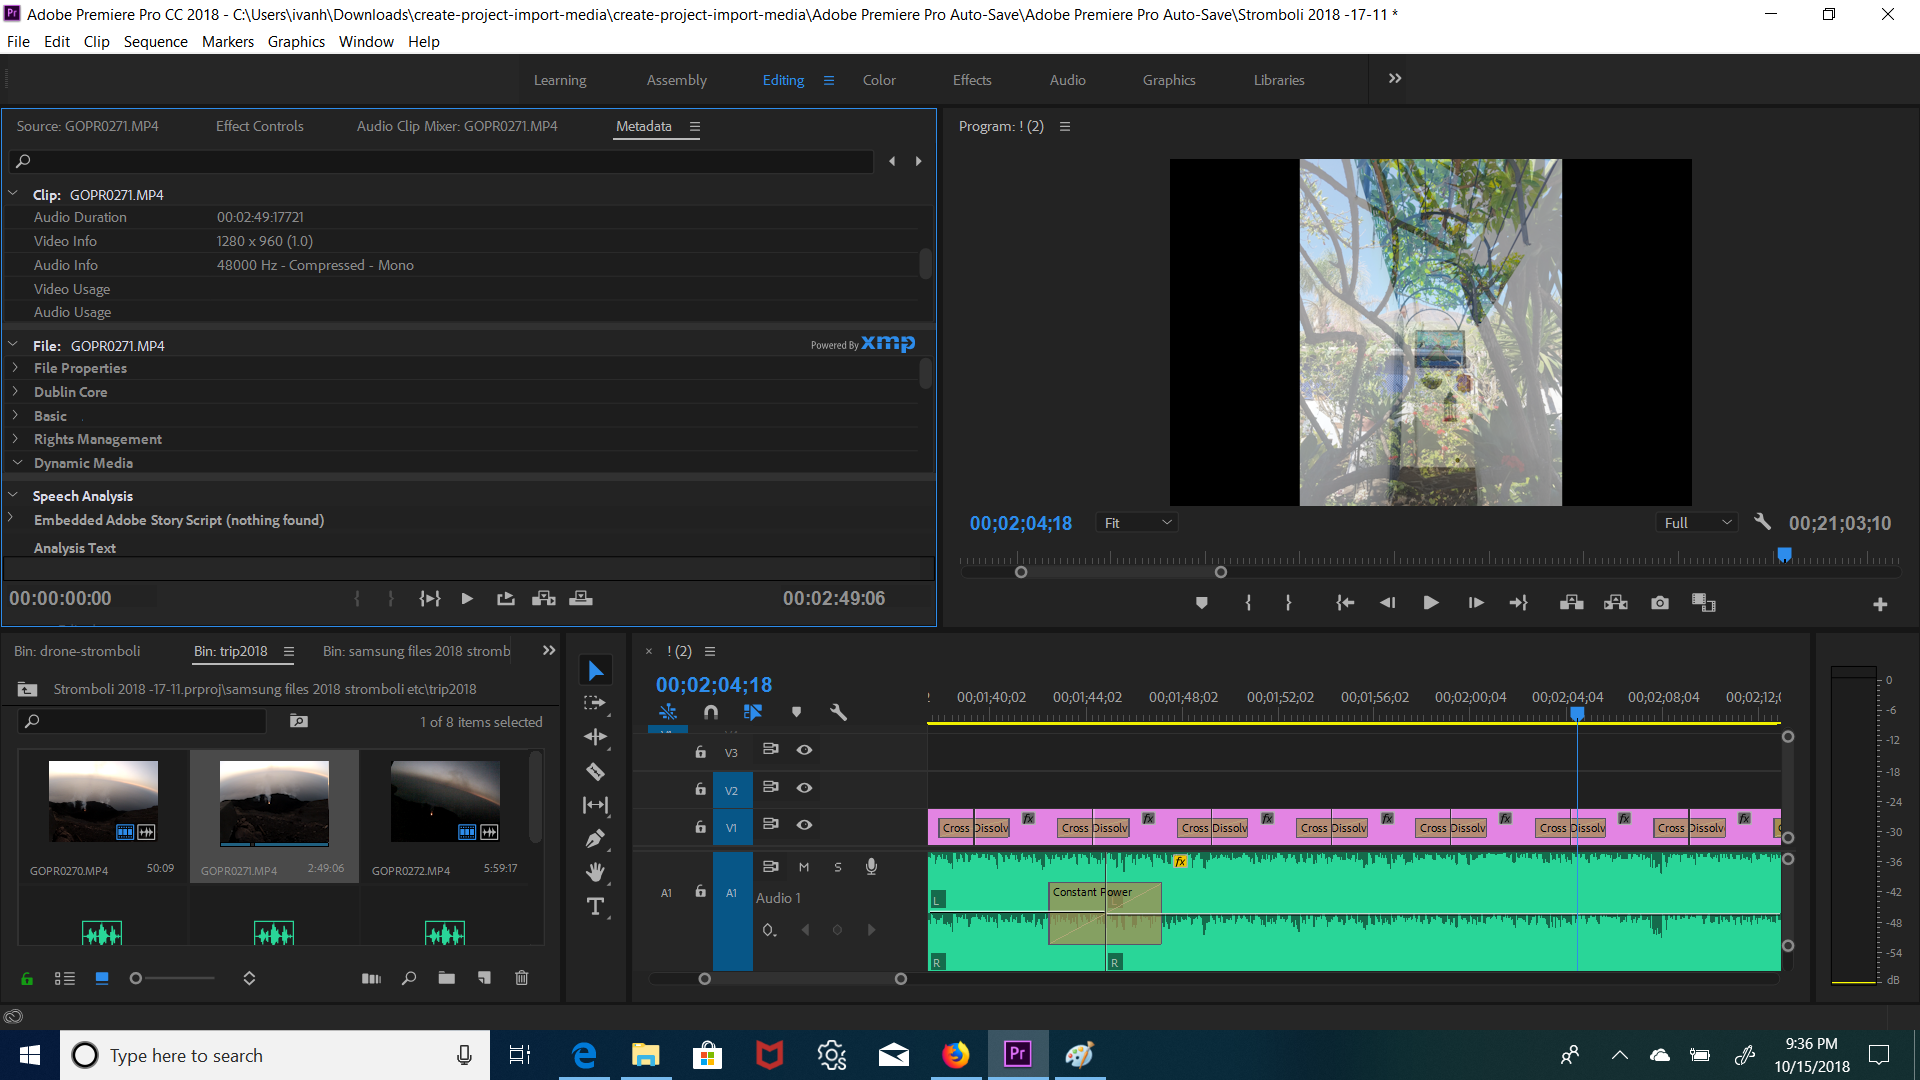
Task: Go to next metadata search result
Action: pyautogui.click(x=918, y=161)
